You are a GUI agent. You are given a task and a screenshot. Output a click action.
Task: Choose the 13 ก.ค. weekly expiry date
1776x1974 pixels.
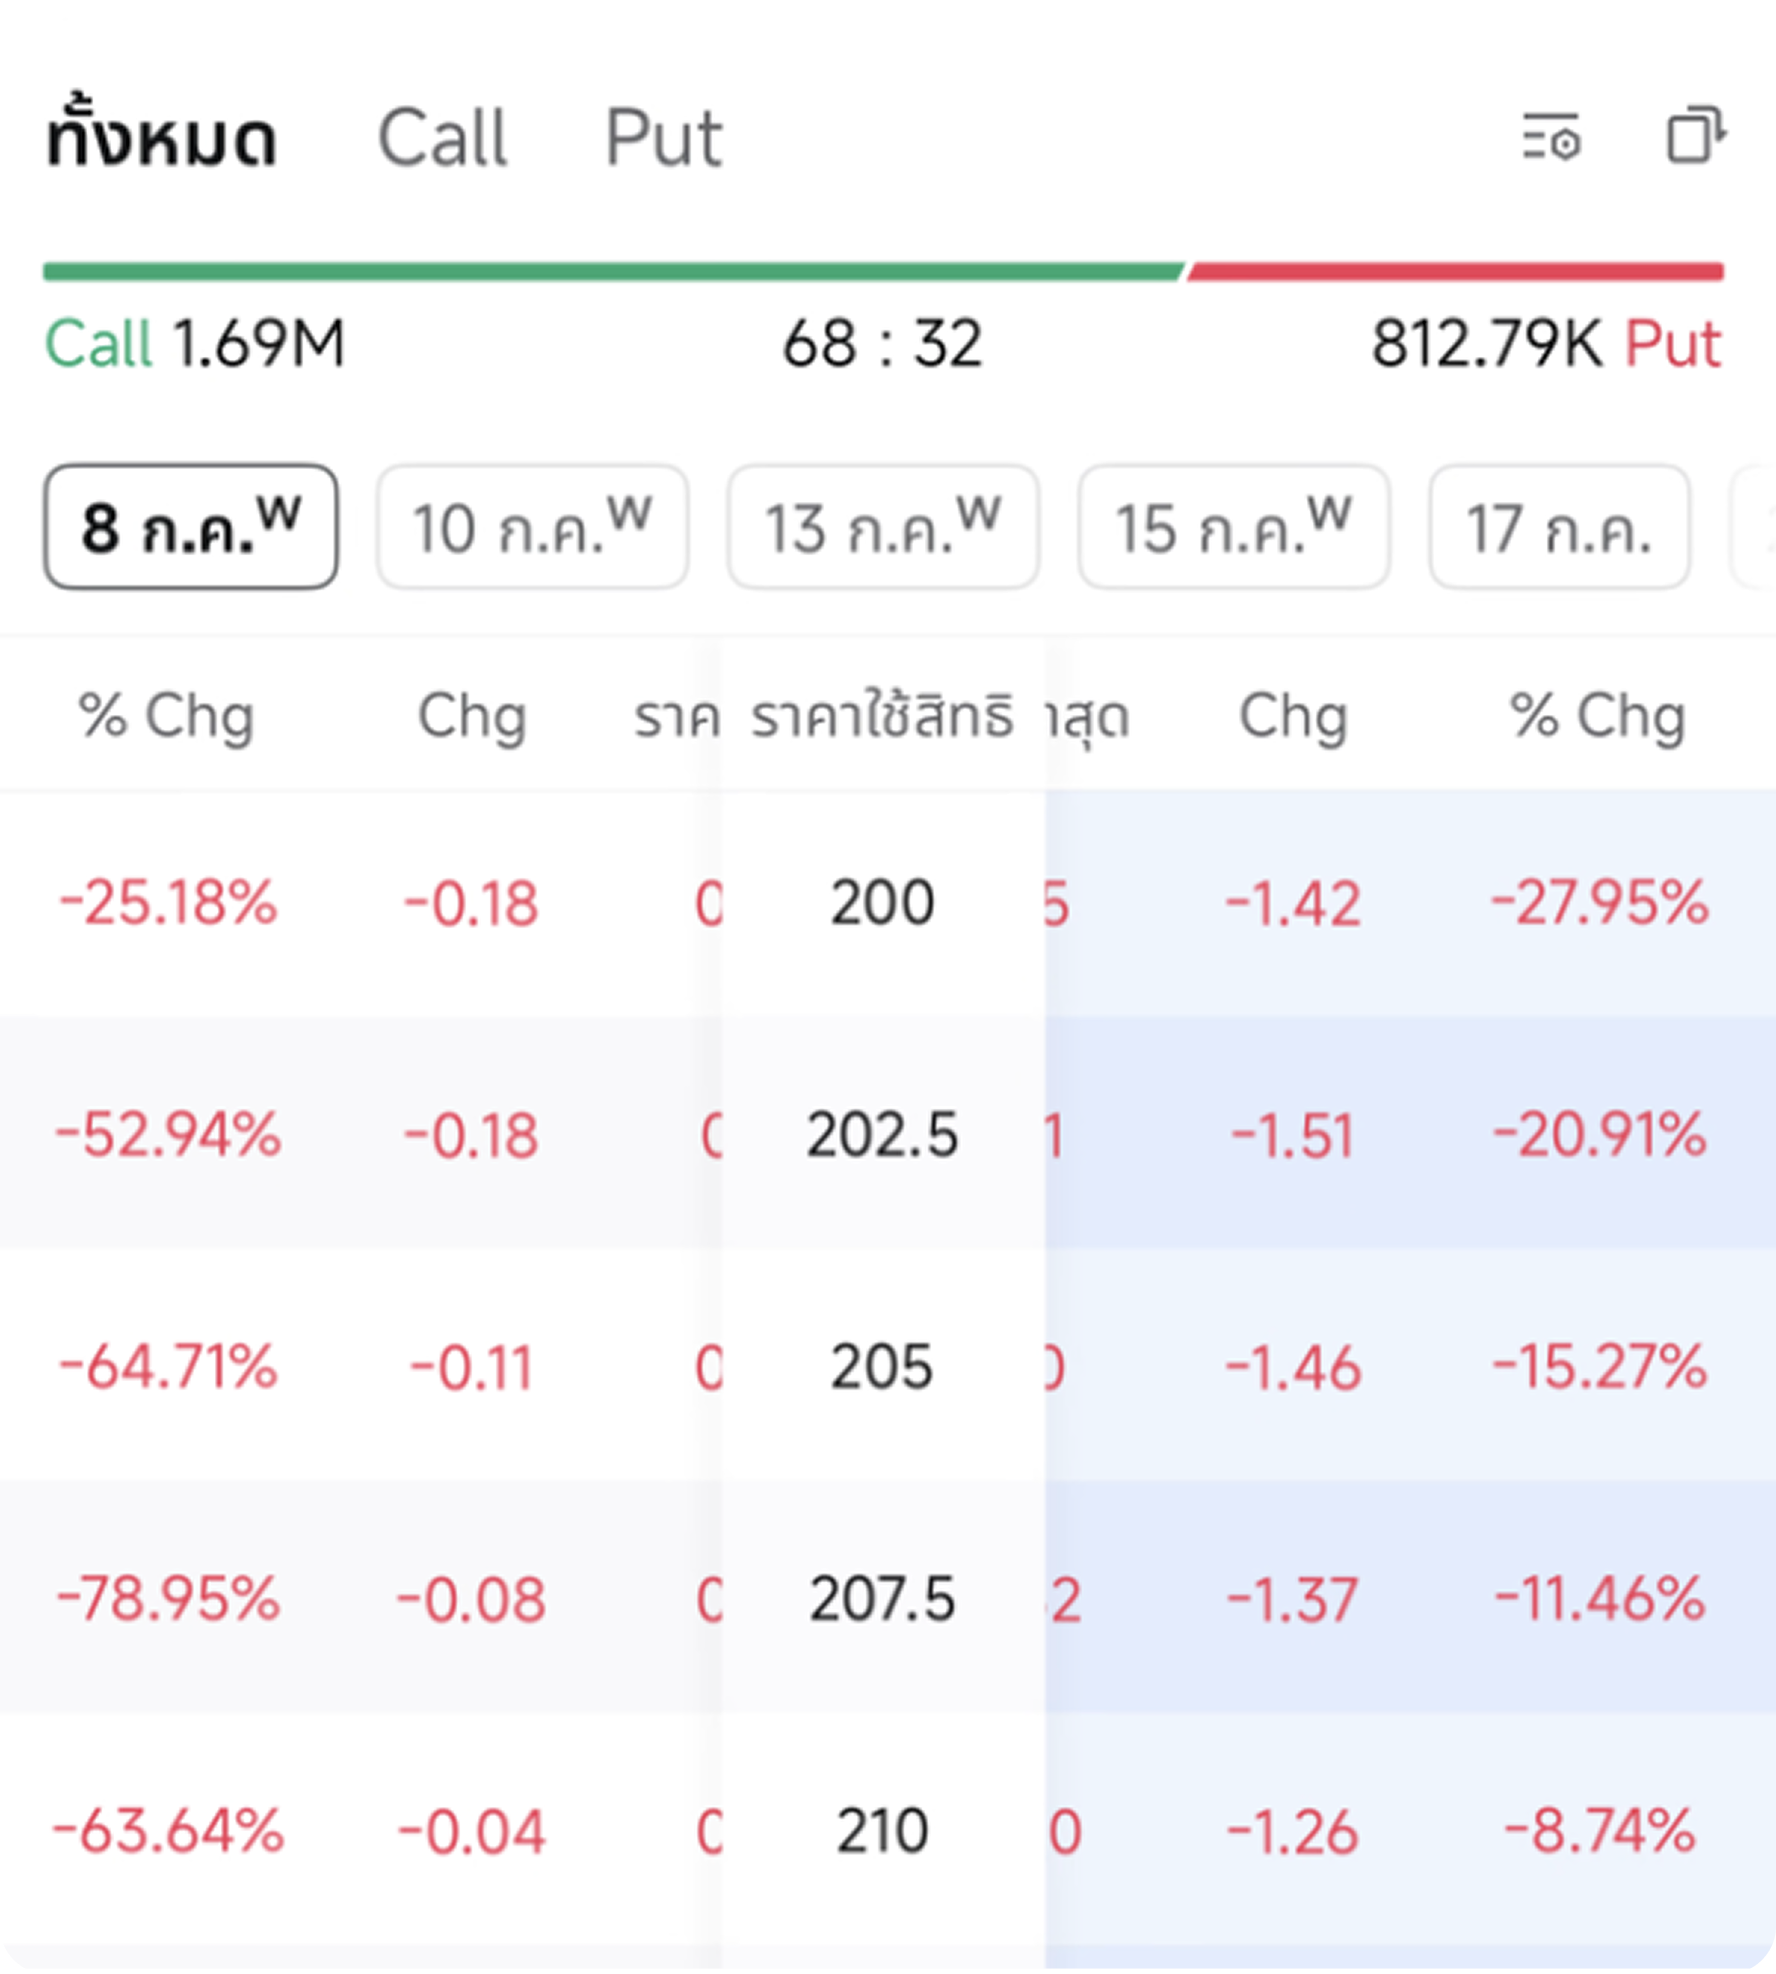(x=883, y=526)
